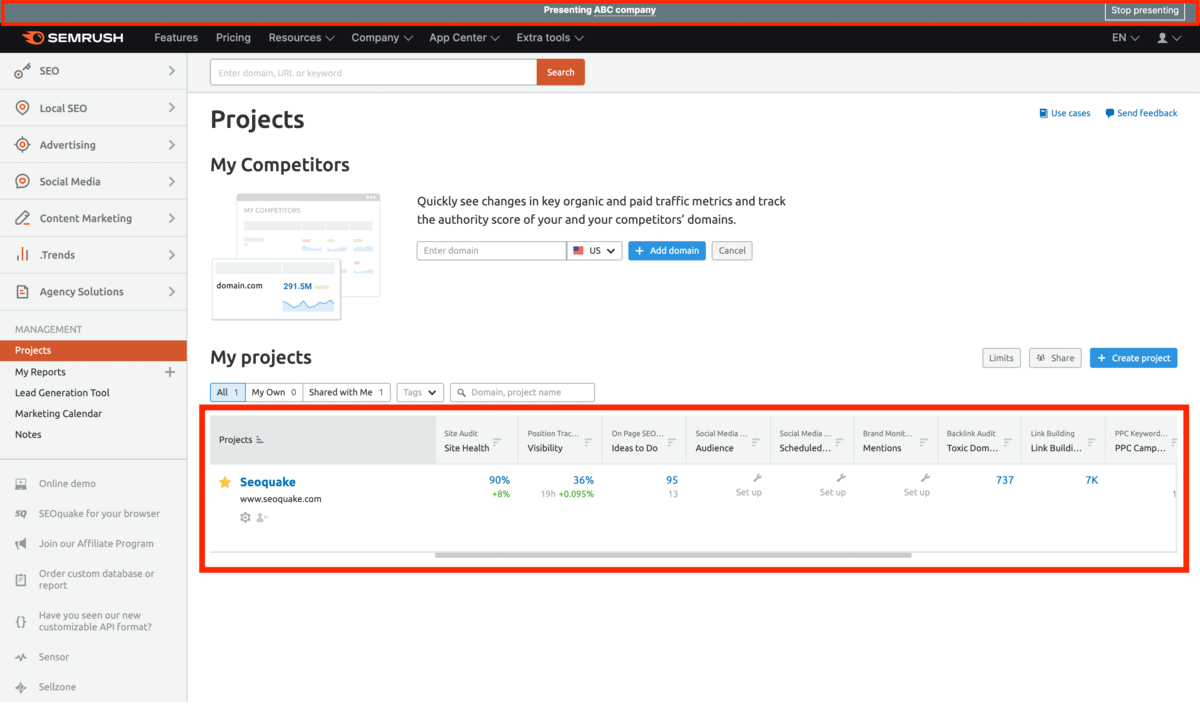The image size is (1200, 709).
Task: Click the .Trends bar chart icon
Action: coord(22,255)
